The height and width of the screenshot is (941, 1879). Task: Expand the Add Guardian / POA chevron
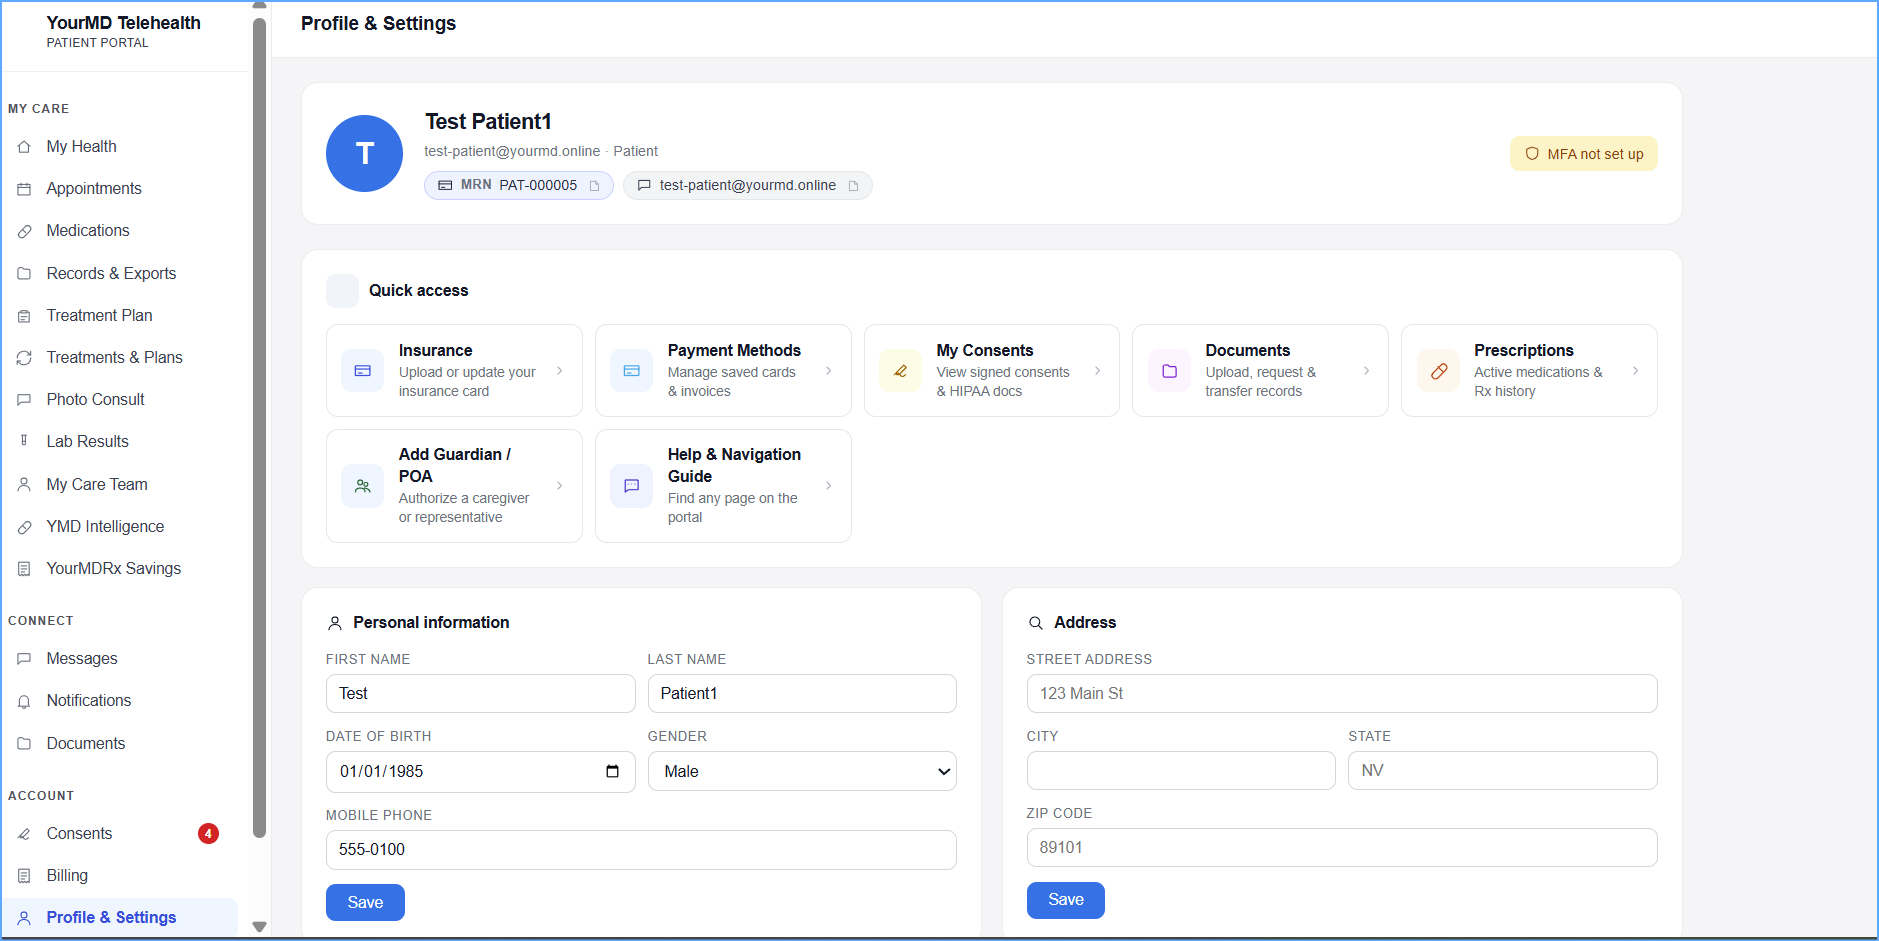click(560, 486)
